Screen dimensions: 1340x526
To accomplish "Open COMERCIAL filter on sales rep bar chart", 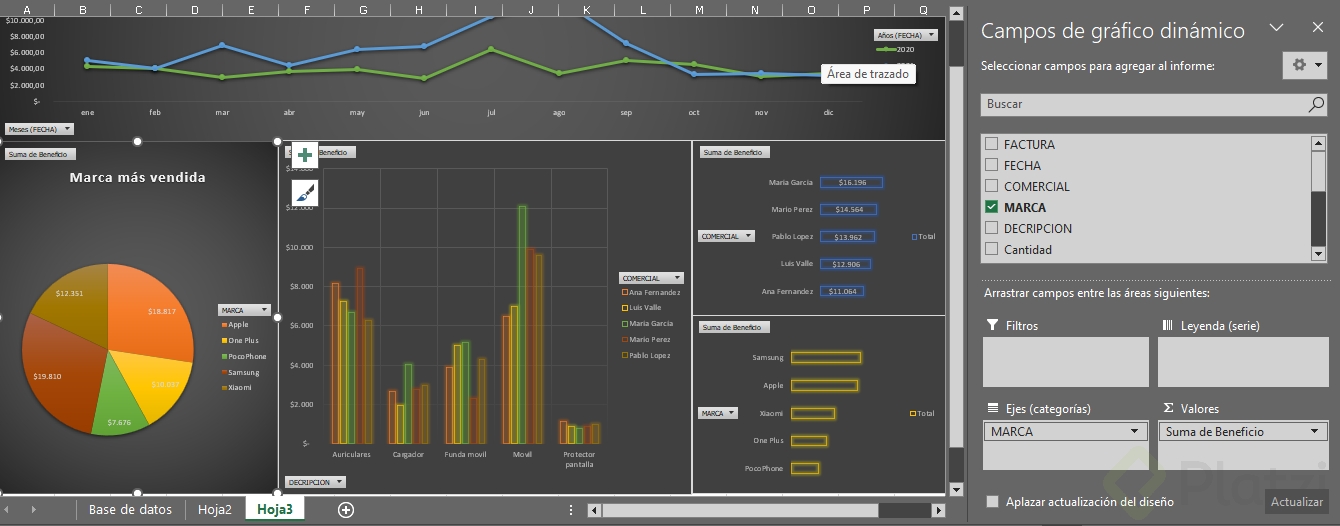I will point(725,237).
